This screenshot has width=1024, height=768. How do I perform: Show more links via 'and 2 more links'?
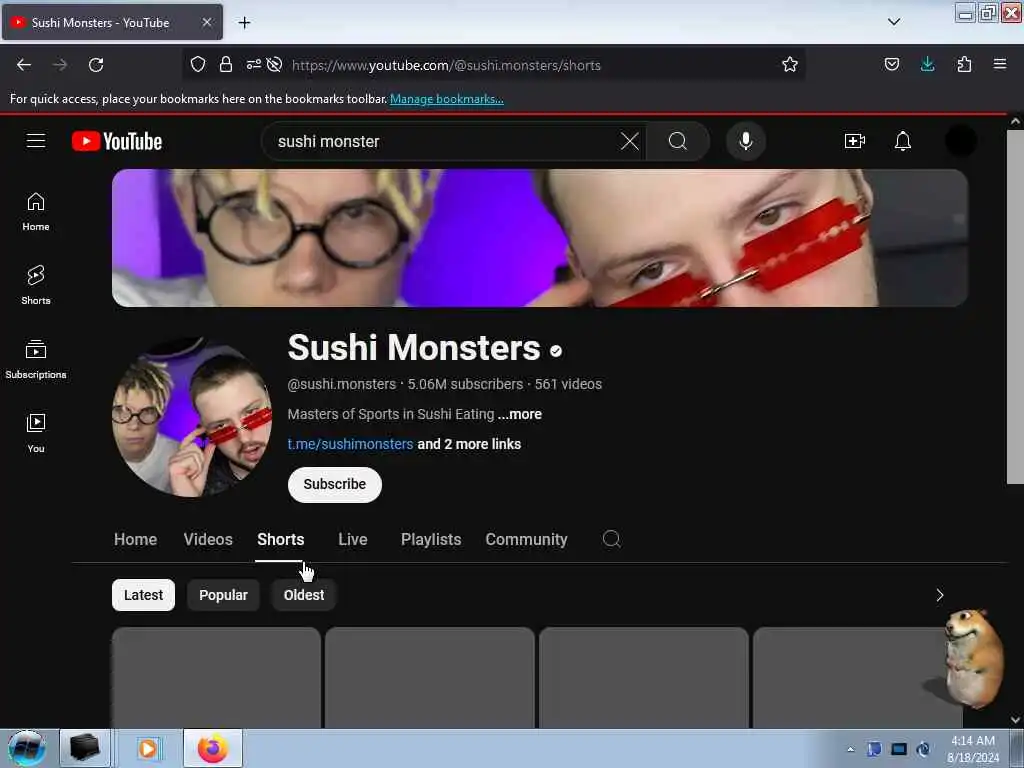point(469,444)
